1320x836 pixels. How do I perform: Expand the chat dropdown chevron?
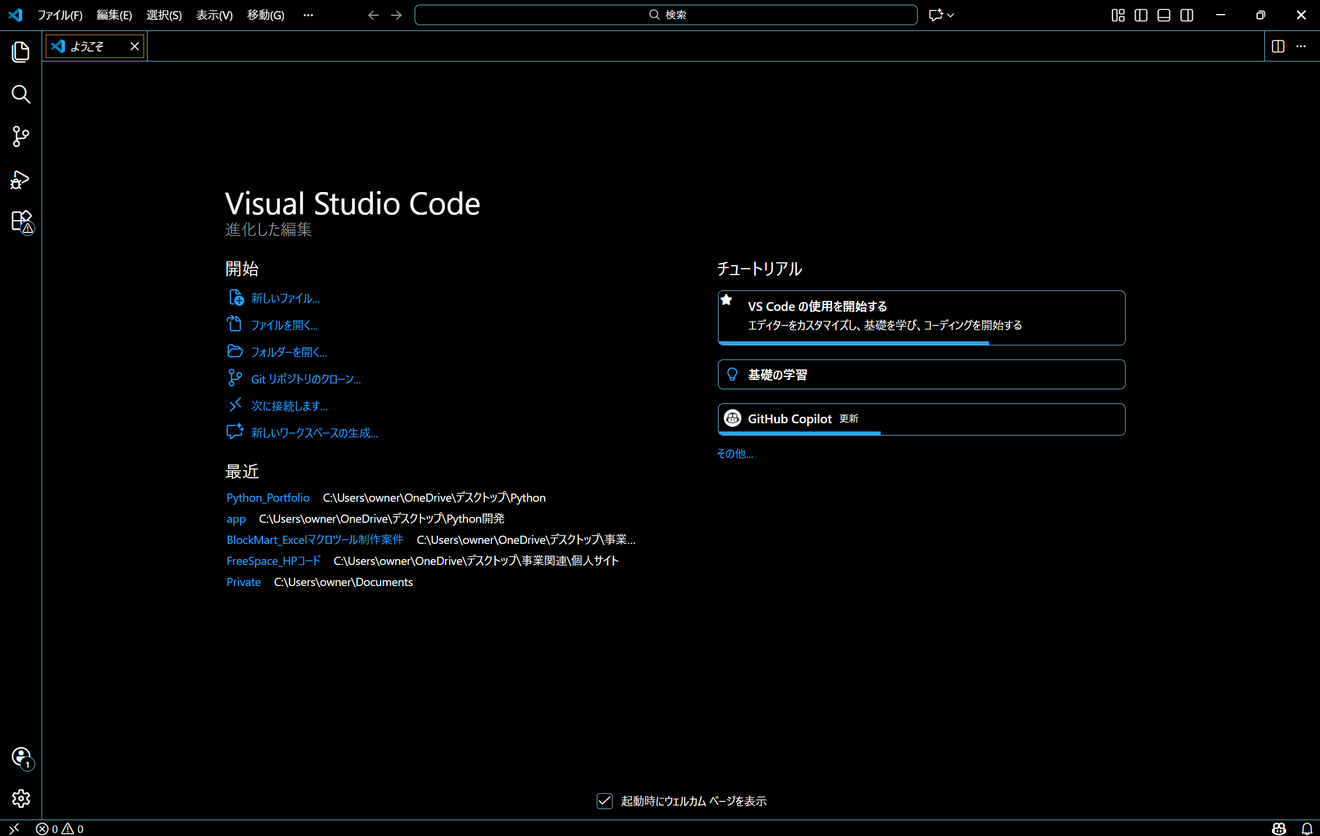pos(950,15)
